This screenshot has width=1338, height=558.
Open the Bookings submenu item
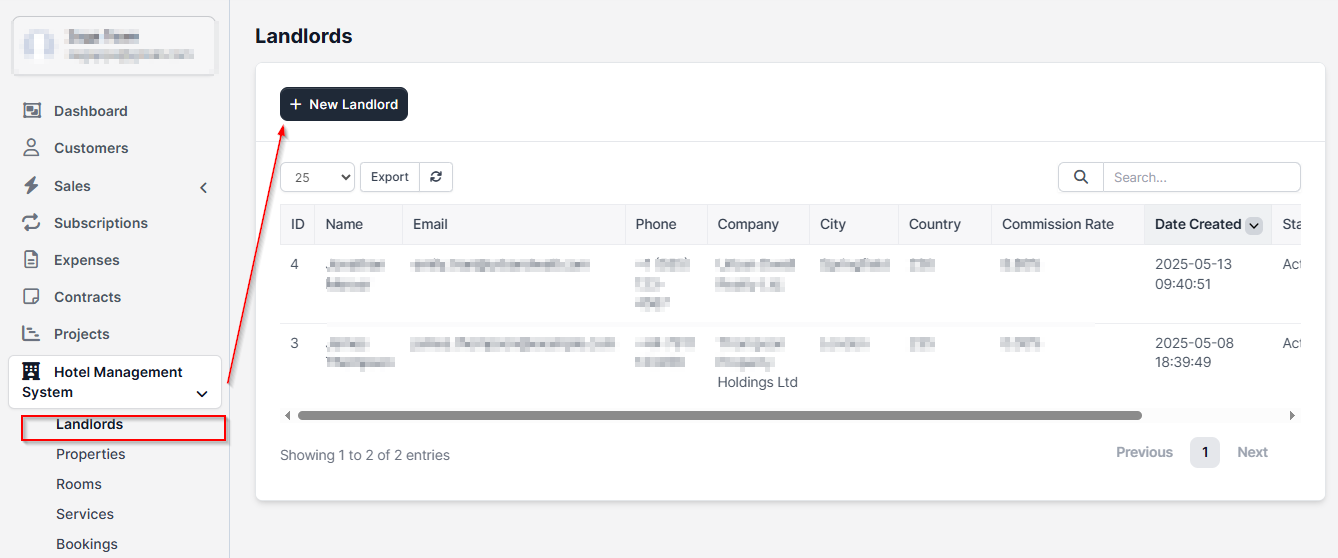(x=87, y=544)
